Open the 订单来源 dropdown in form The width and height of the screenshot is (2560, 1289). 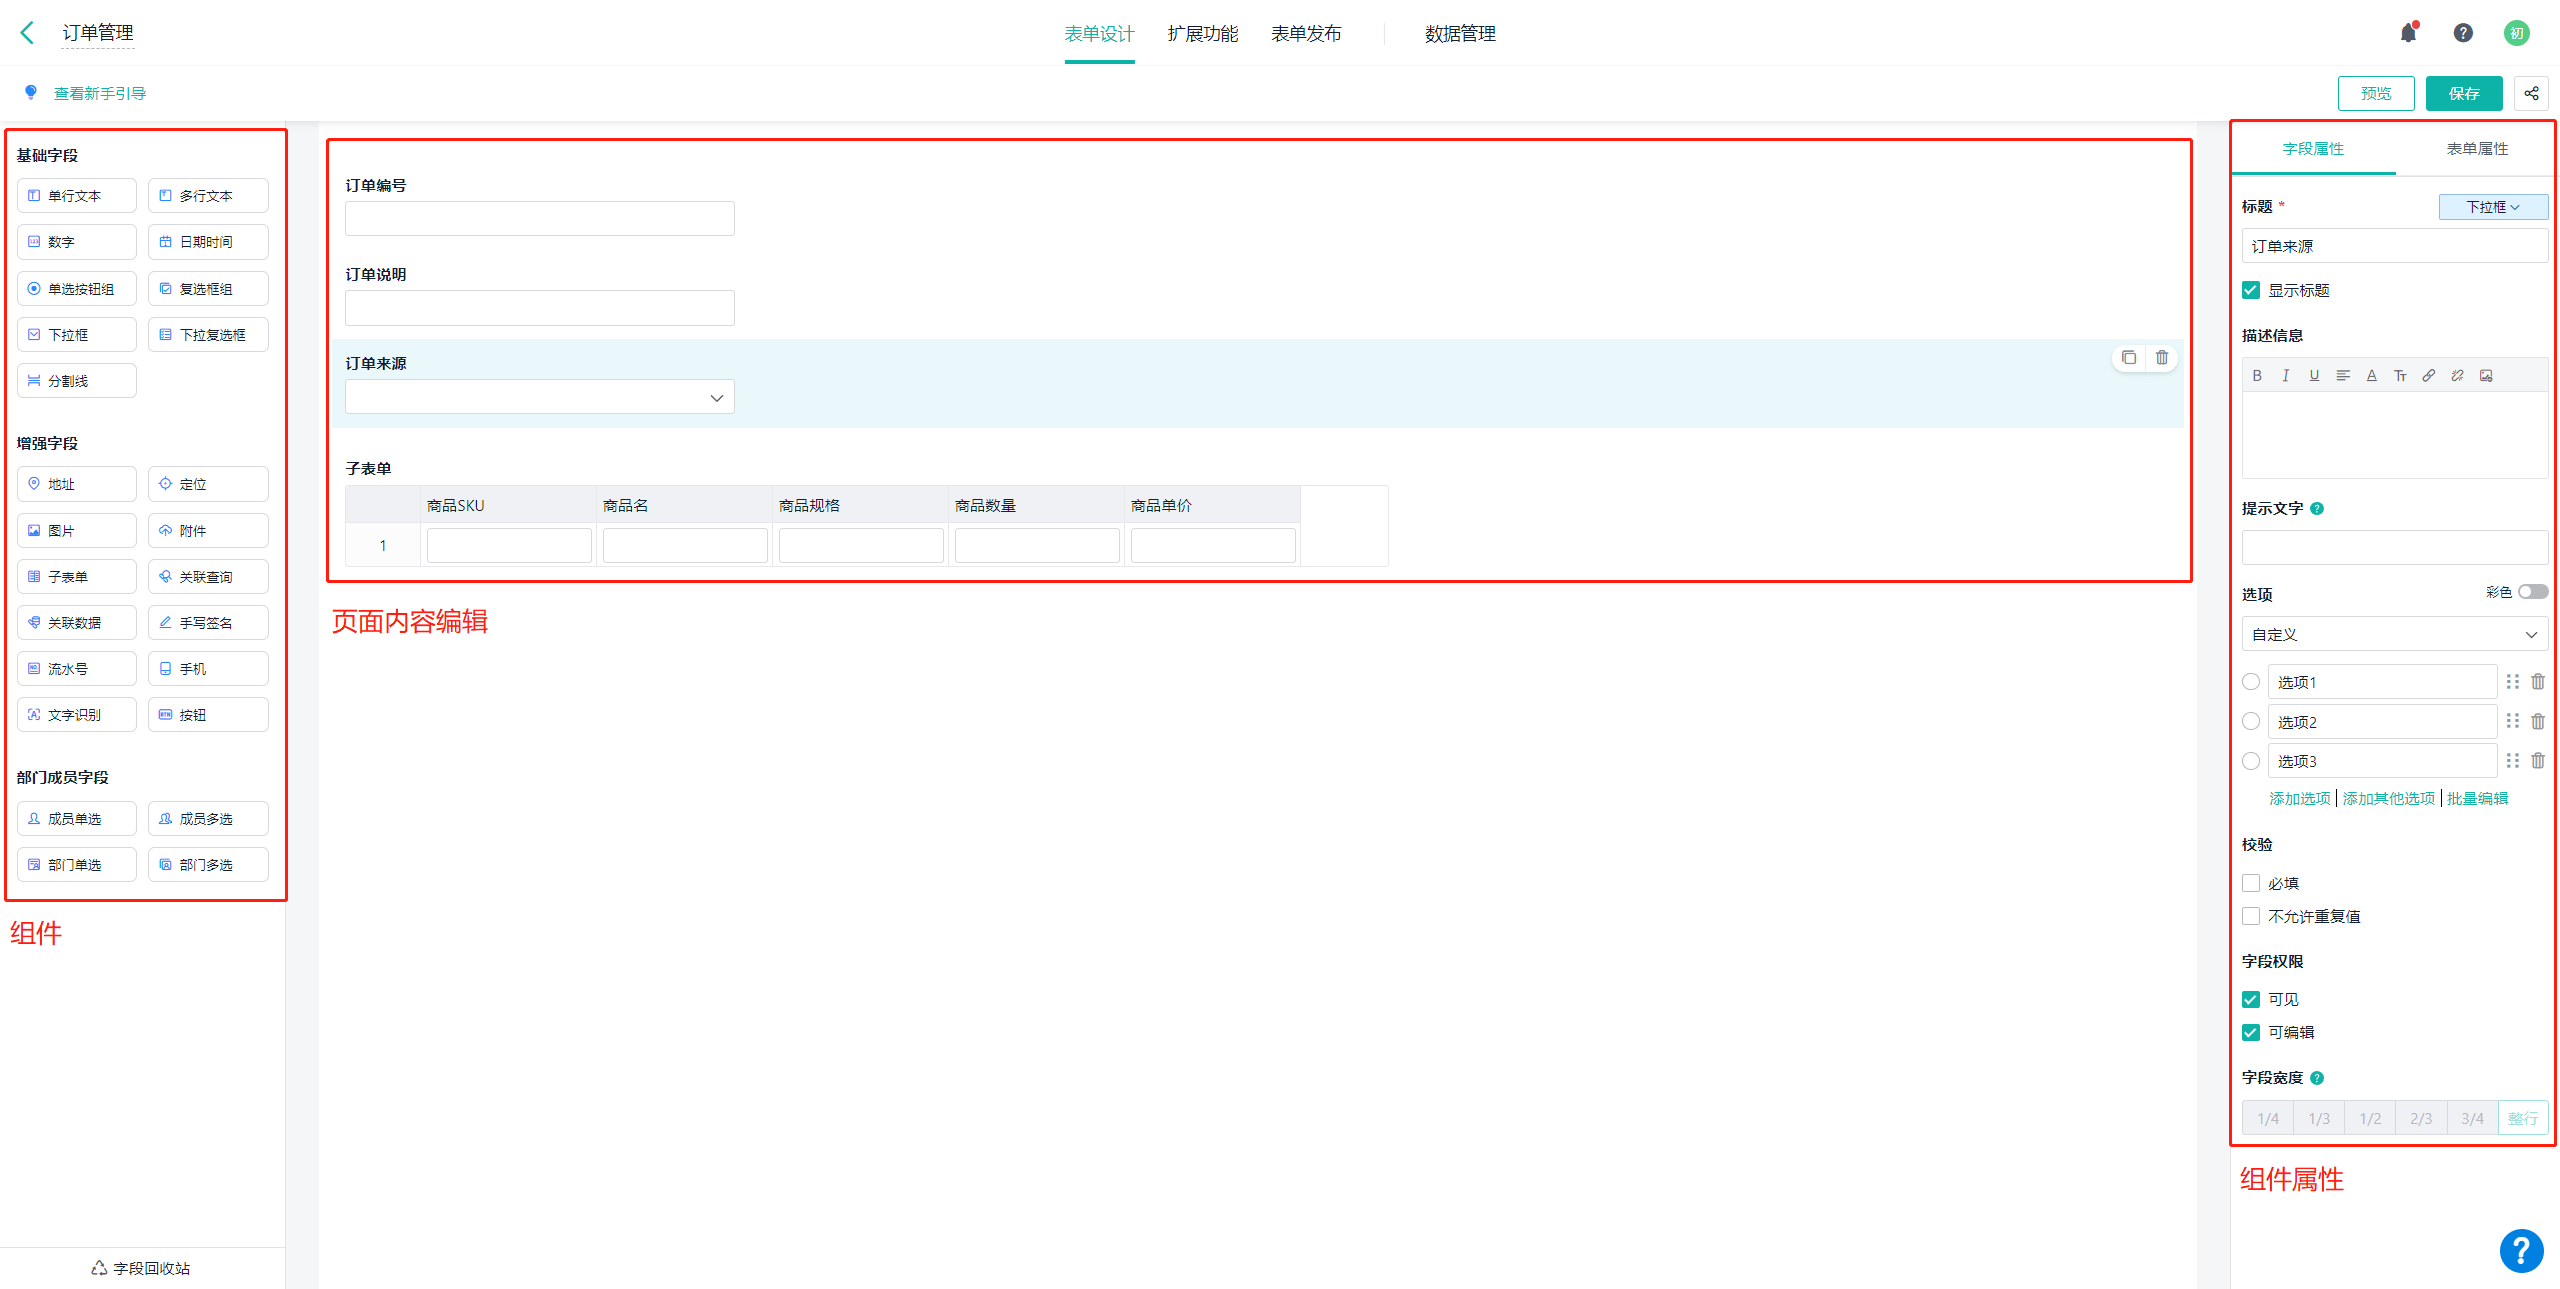pyautogui.click(x=540, y=397)
